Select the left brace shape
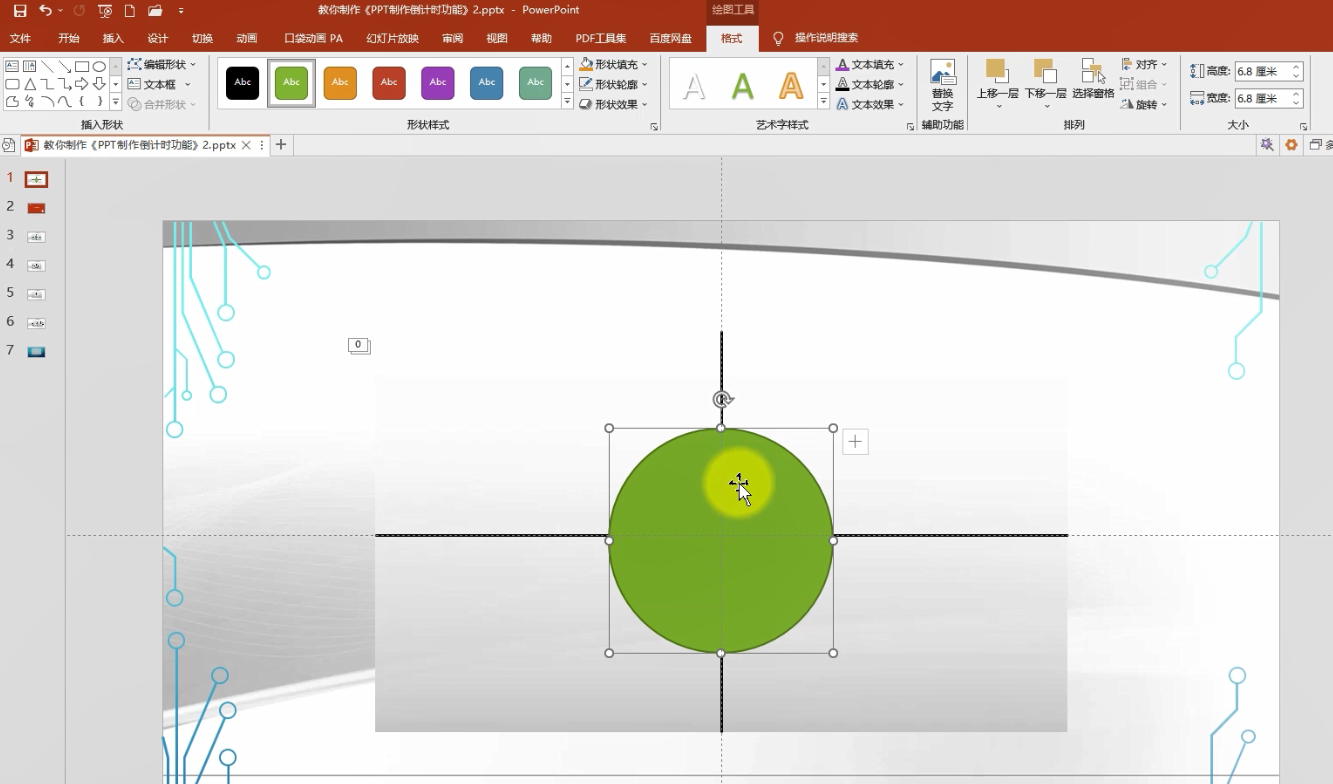The image size is (1333, 784). point(82,101)
